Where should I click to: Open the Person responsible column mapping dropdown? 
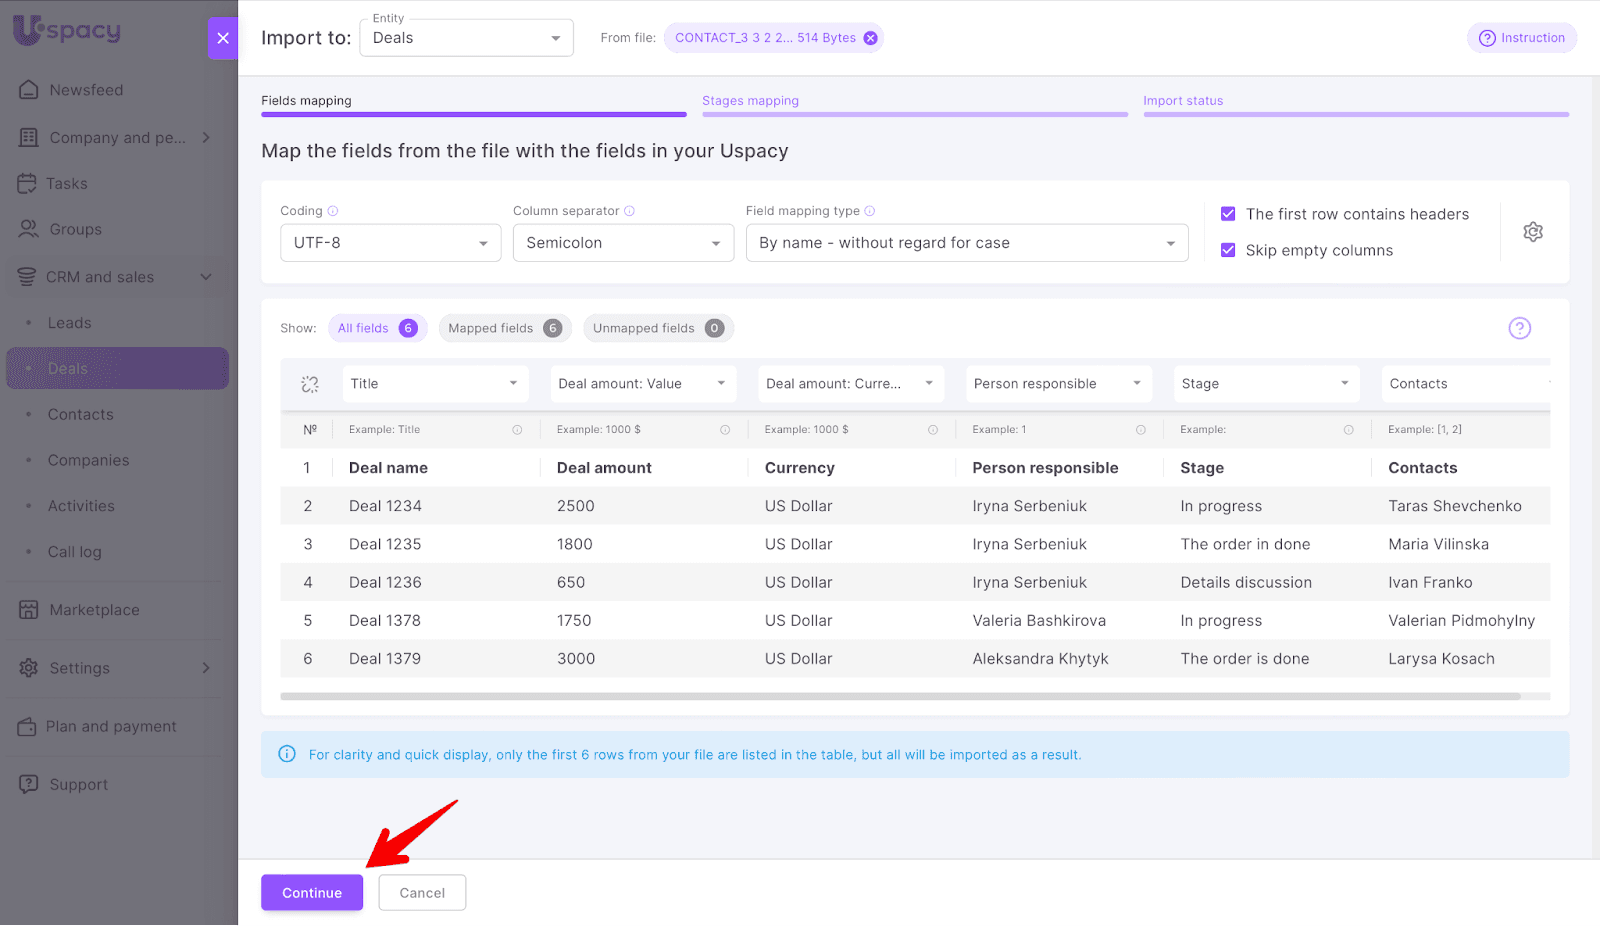(1057, 384)
